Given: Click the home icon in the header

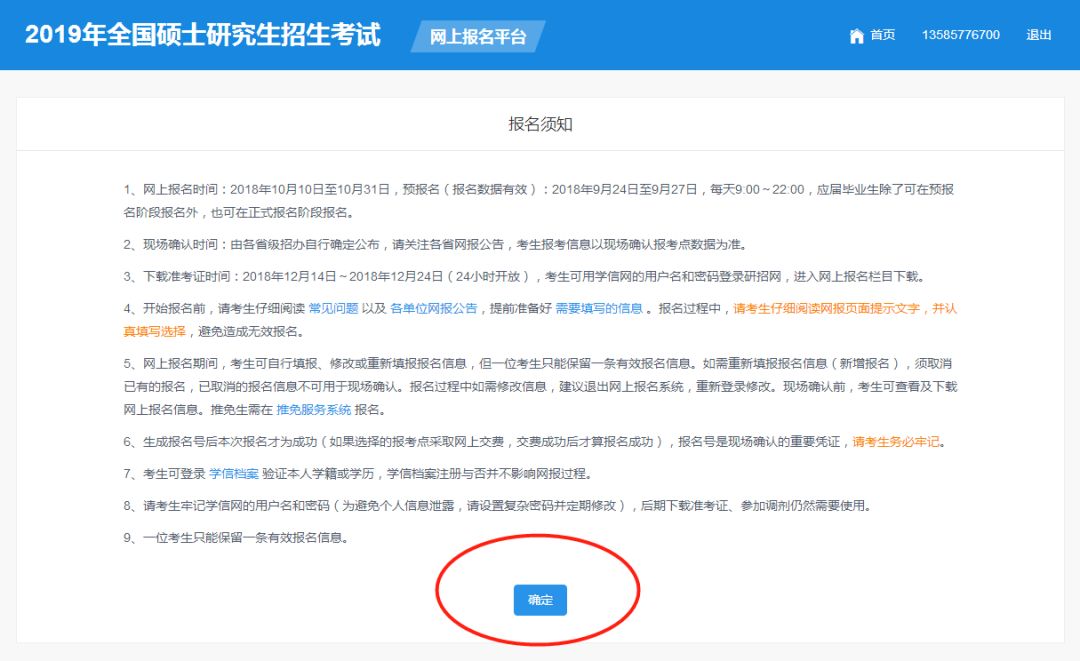Looking at the screenshot, I should [856, 36].
